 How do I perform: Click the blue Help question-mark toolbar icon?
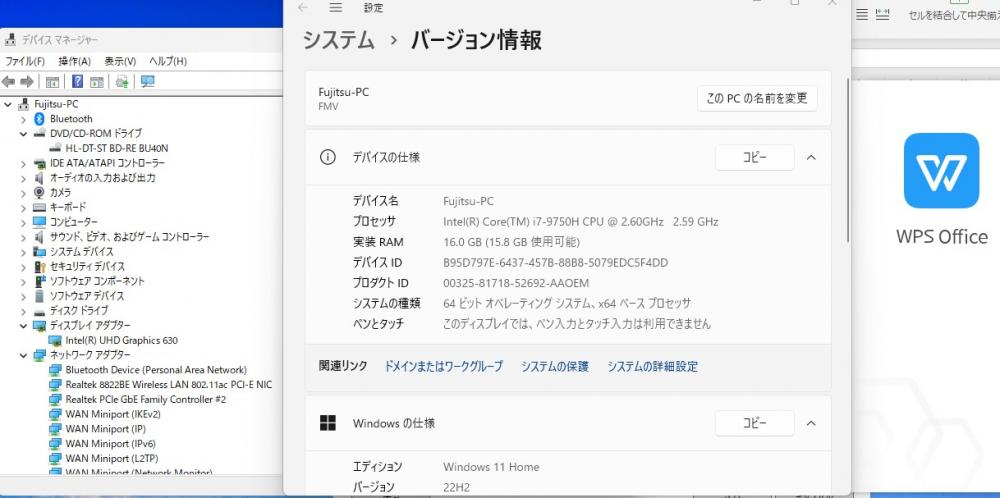[x=77, y=82]
